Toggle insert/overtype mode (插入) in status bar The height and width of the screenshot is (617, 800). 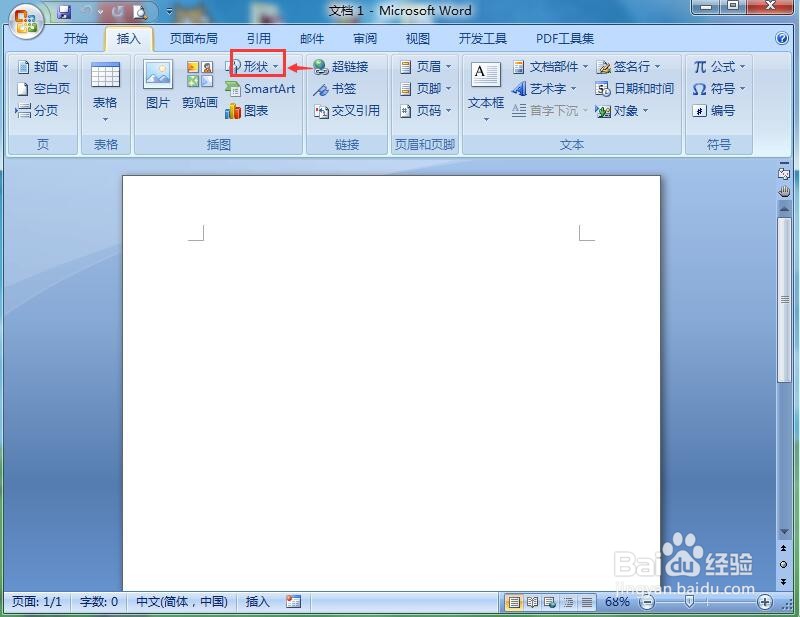(258, 602)
